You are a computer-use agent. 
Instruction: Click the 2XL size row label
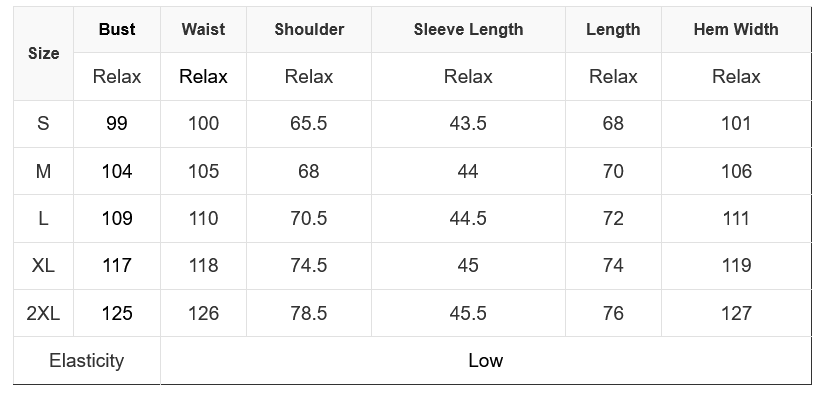[43, 313]
